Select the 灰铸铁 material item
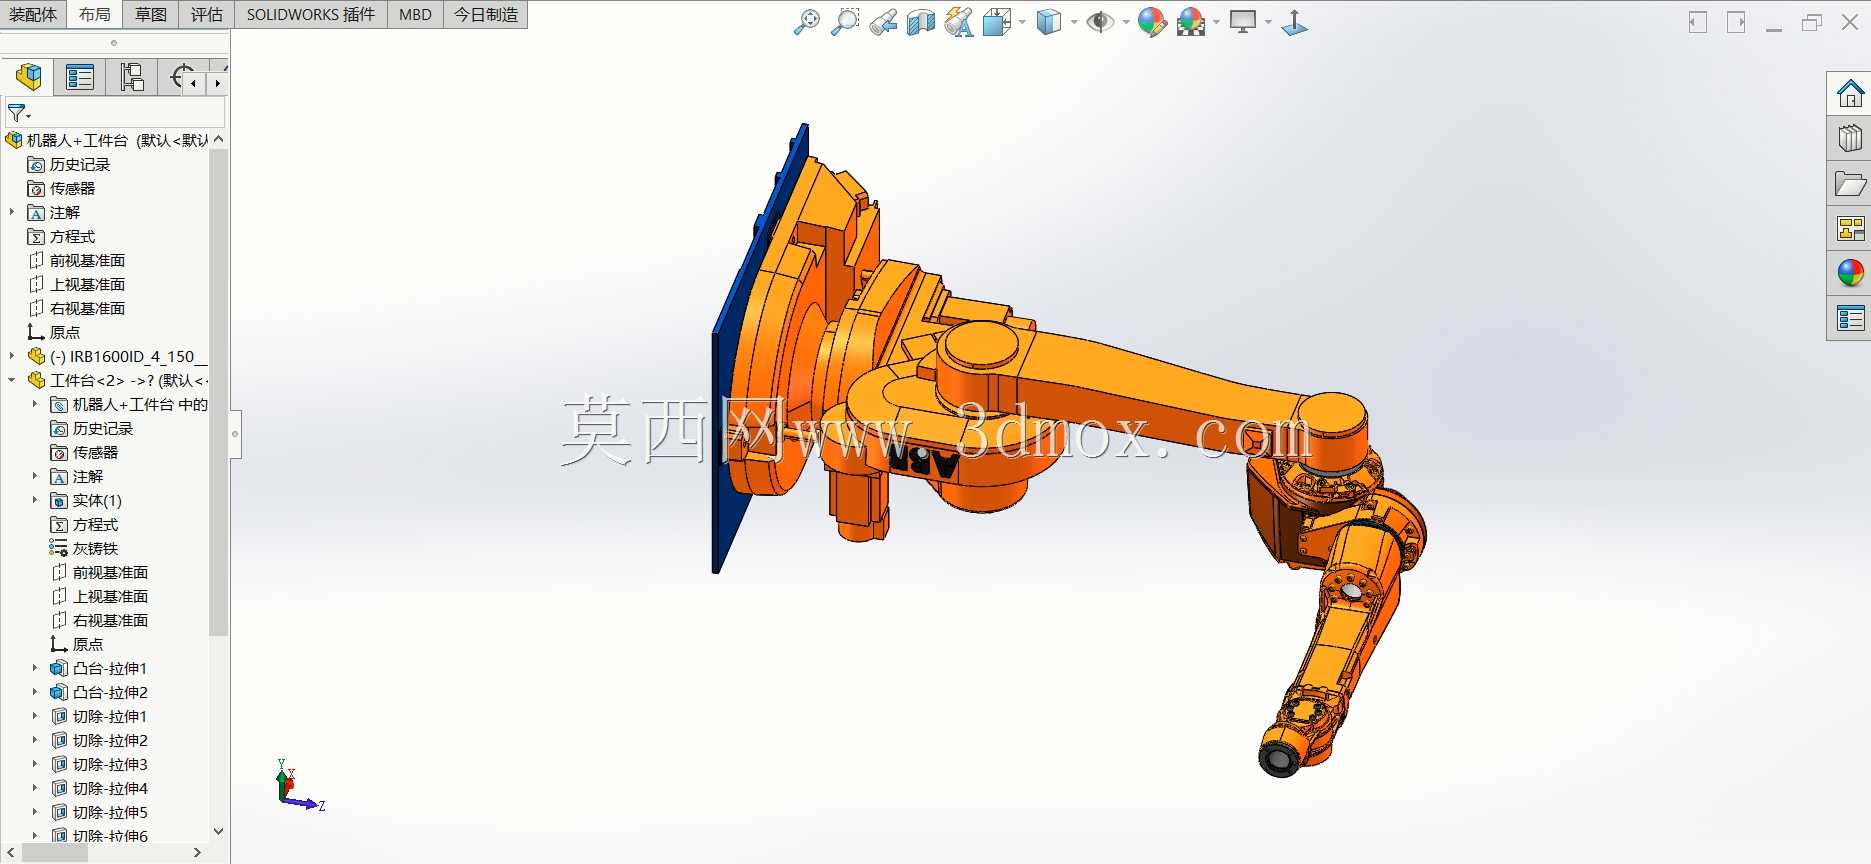Viewport: 1871px width, 864px height. tap(84, 548)
